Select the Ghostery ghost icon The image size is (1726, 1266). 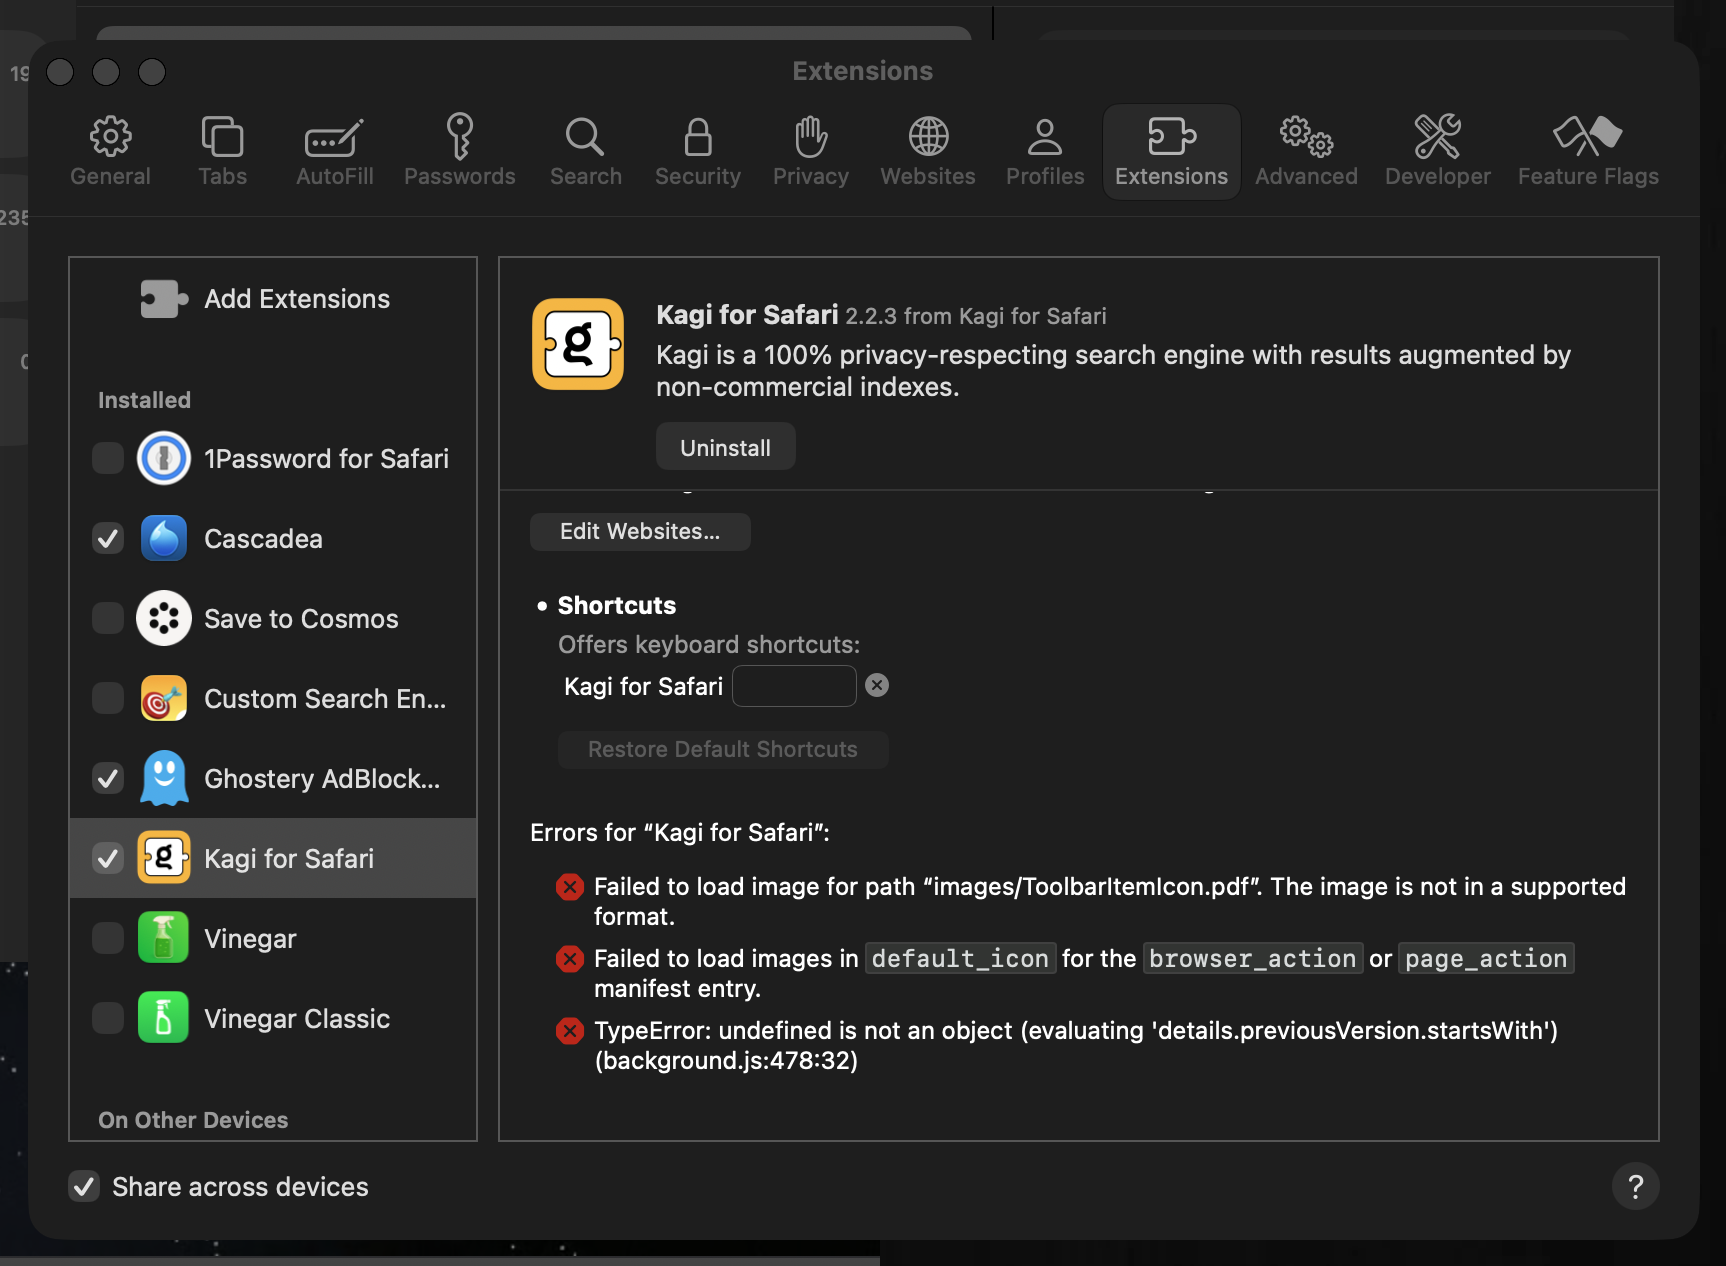tap(164, 778)
